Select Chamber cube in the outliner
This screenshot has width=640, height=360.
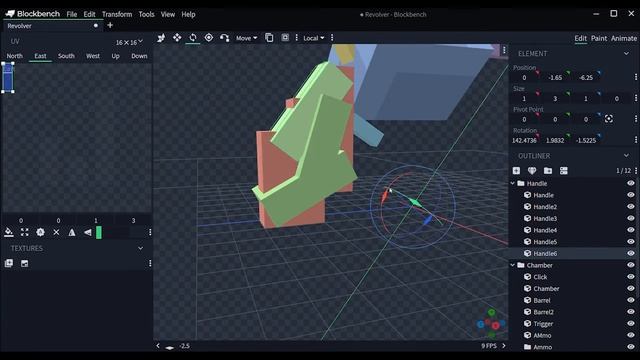pyautogui.click(x=546, y=289)
